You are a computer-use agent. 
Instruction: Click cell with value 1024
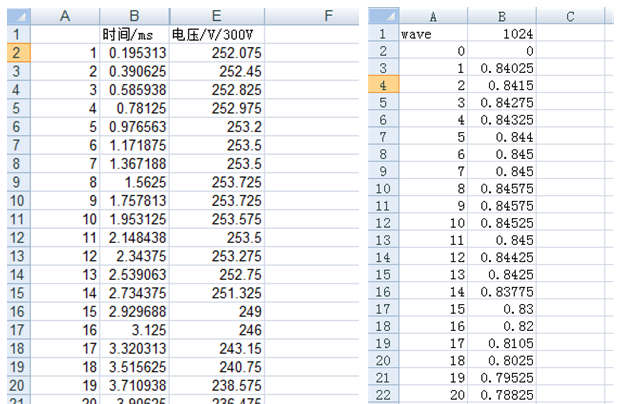point(502,34)
